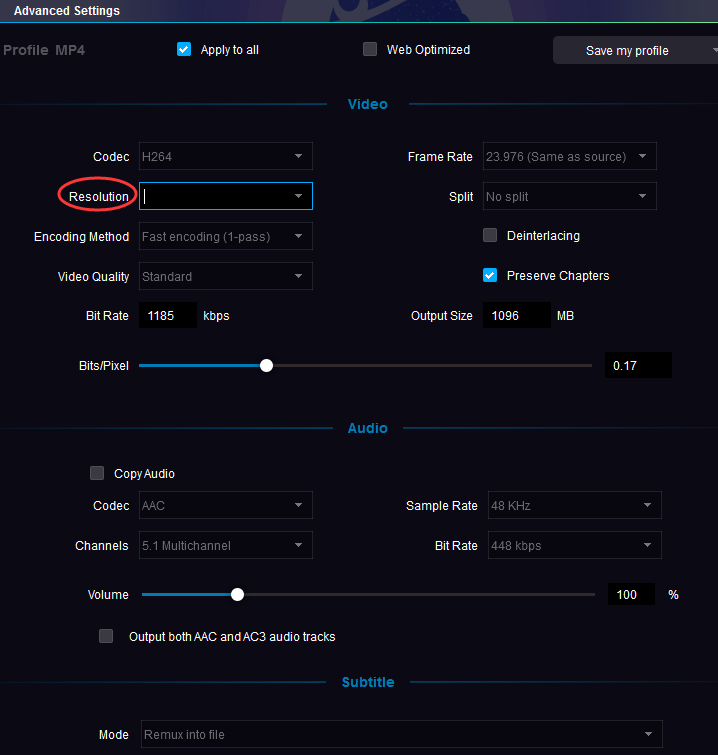The height and width of the screenshot is (755, 718).
Task: Click the Bit Rate kbps input field
Action: [167, 316]
